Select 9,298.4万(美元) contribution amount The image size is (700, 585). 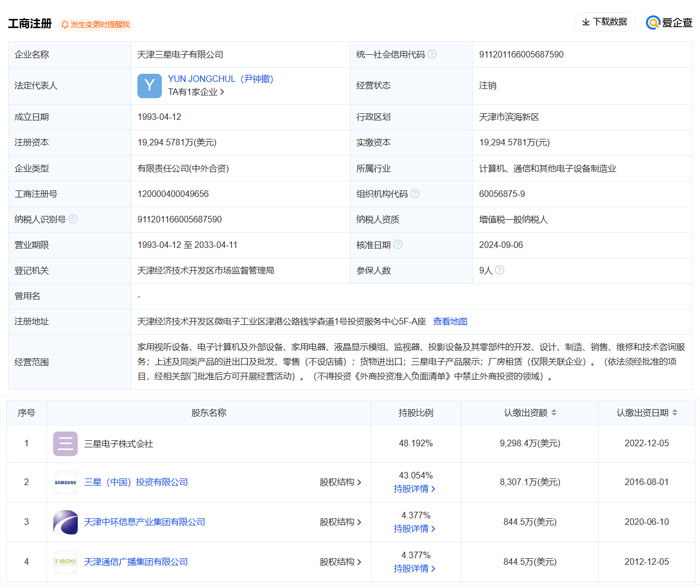point(530,443)
